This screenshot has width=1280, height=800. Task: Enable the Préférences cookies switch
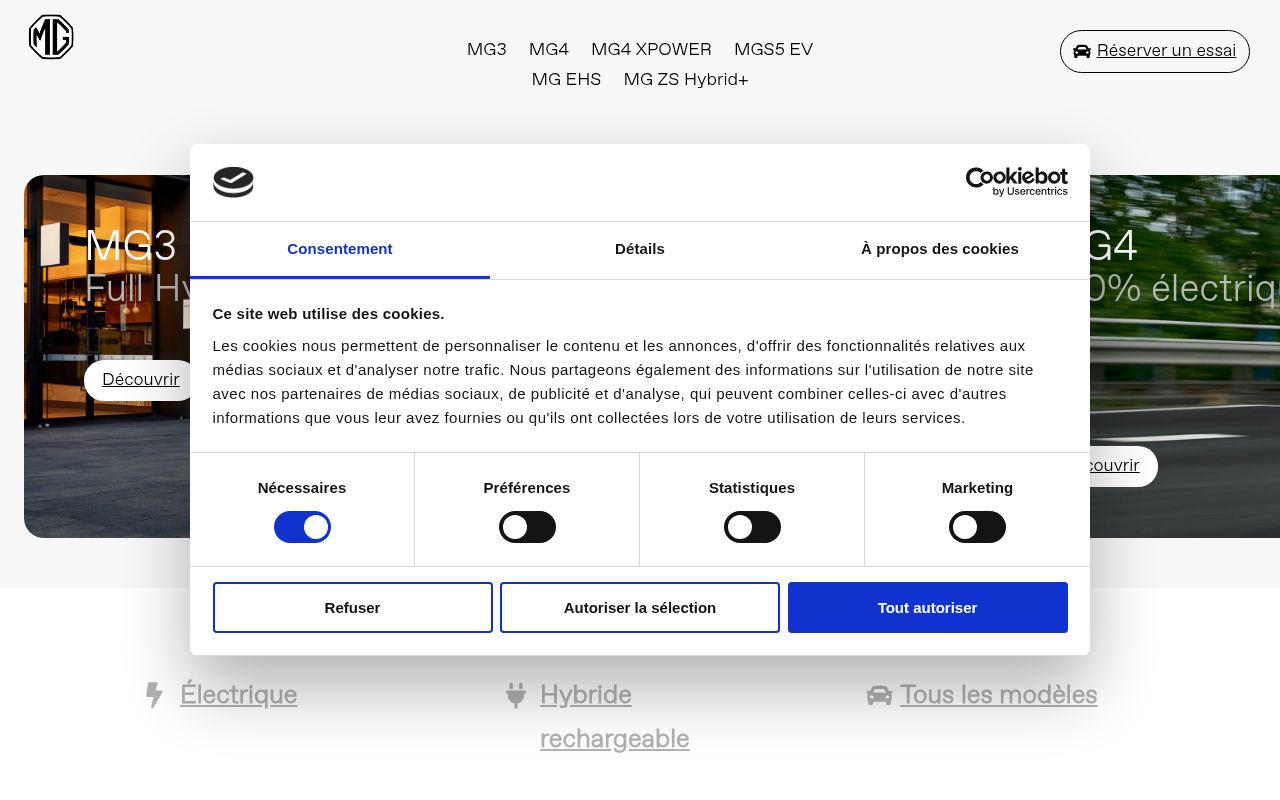point(527,527)
